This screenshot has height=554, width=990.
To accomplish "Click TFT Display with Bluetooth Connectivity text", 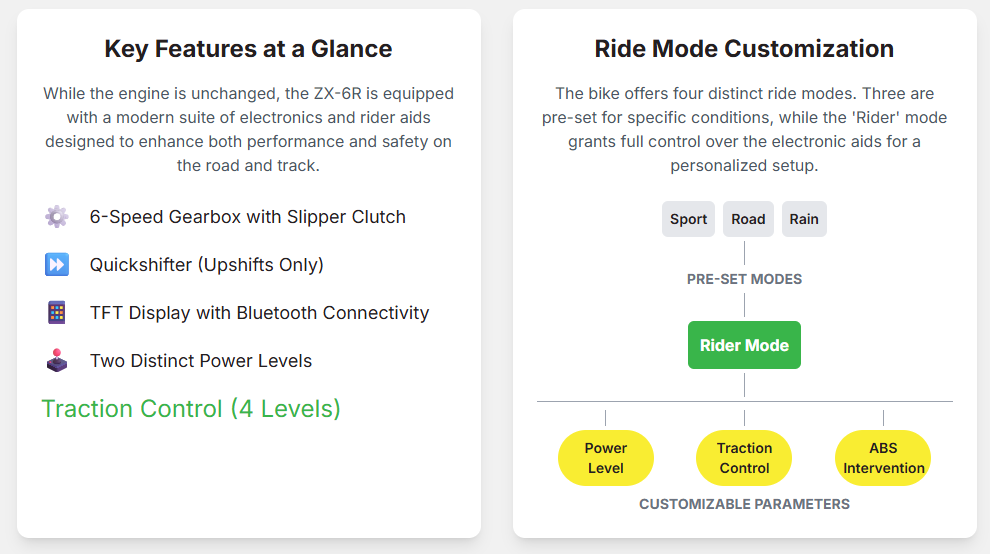I will click(x=259, y=313).
